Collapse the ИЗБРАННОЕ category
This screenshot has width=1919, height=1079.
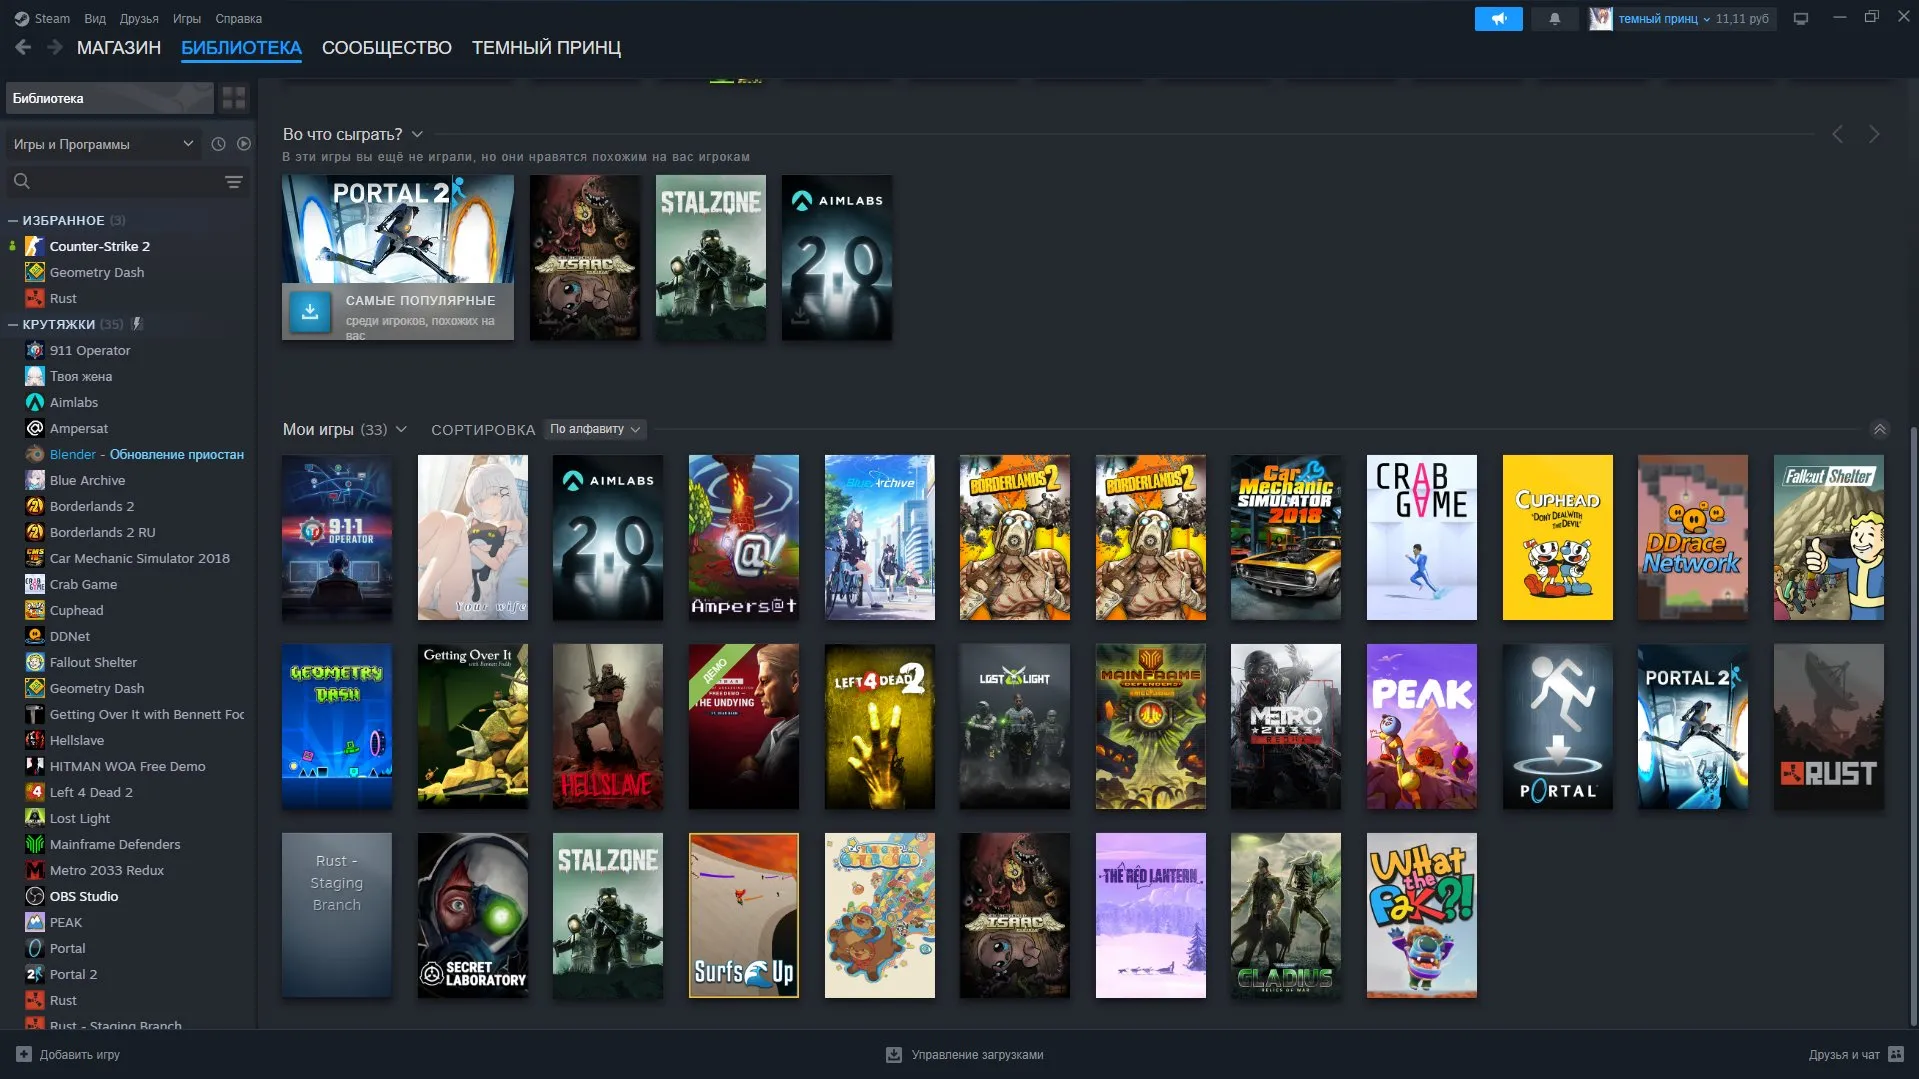13,220
